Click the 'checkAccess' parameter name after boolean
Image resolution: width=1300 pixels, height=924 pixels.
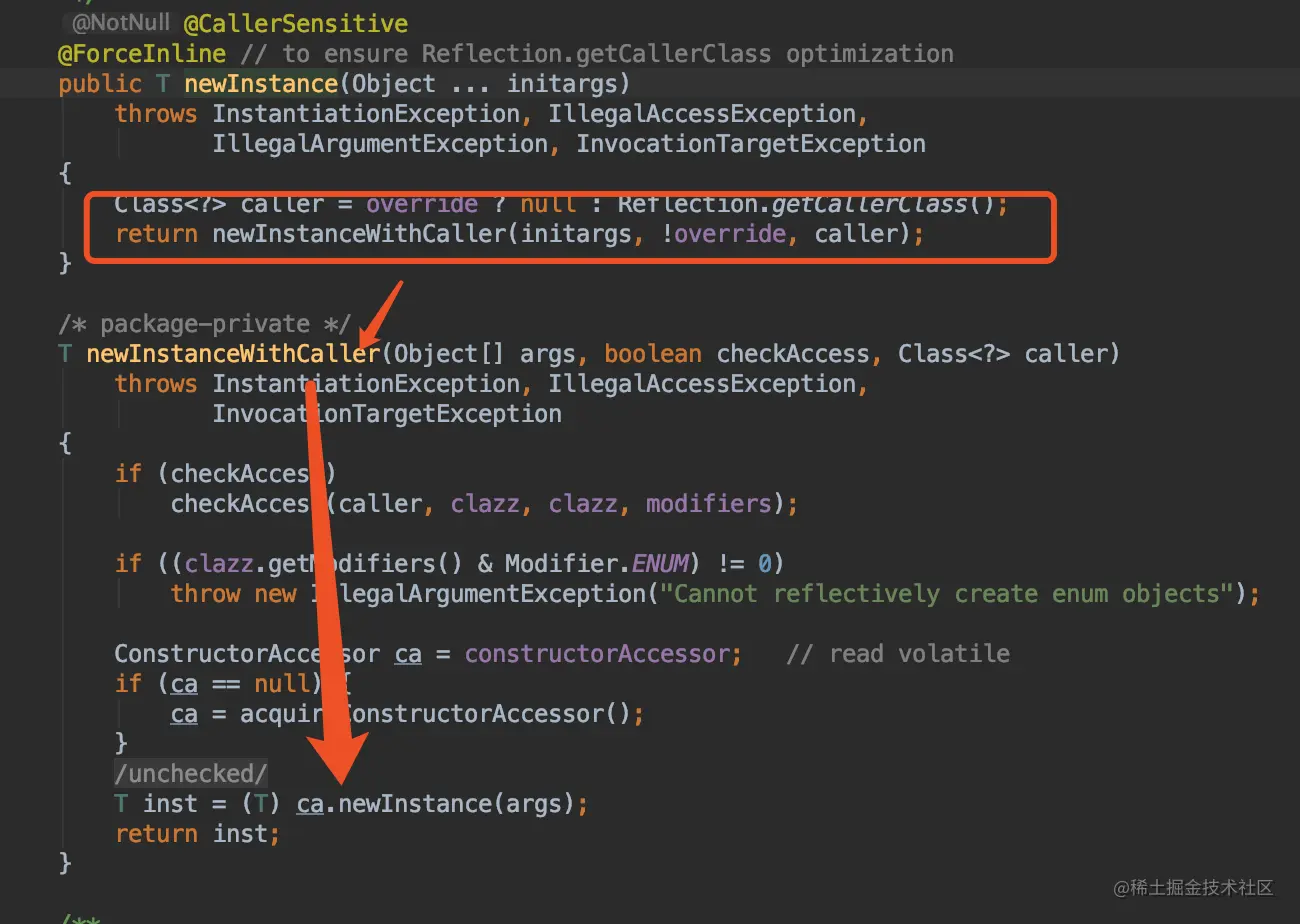tap(793, 353)
